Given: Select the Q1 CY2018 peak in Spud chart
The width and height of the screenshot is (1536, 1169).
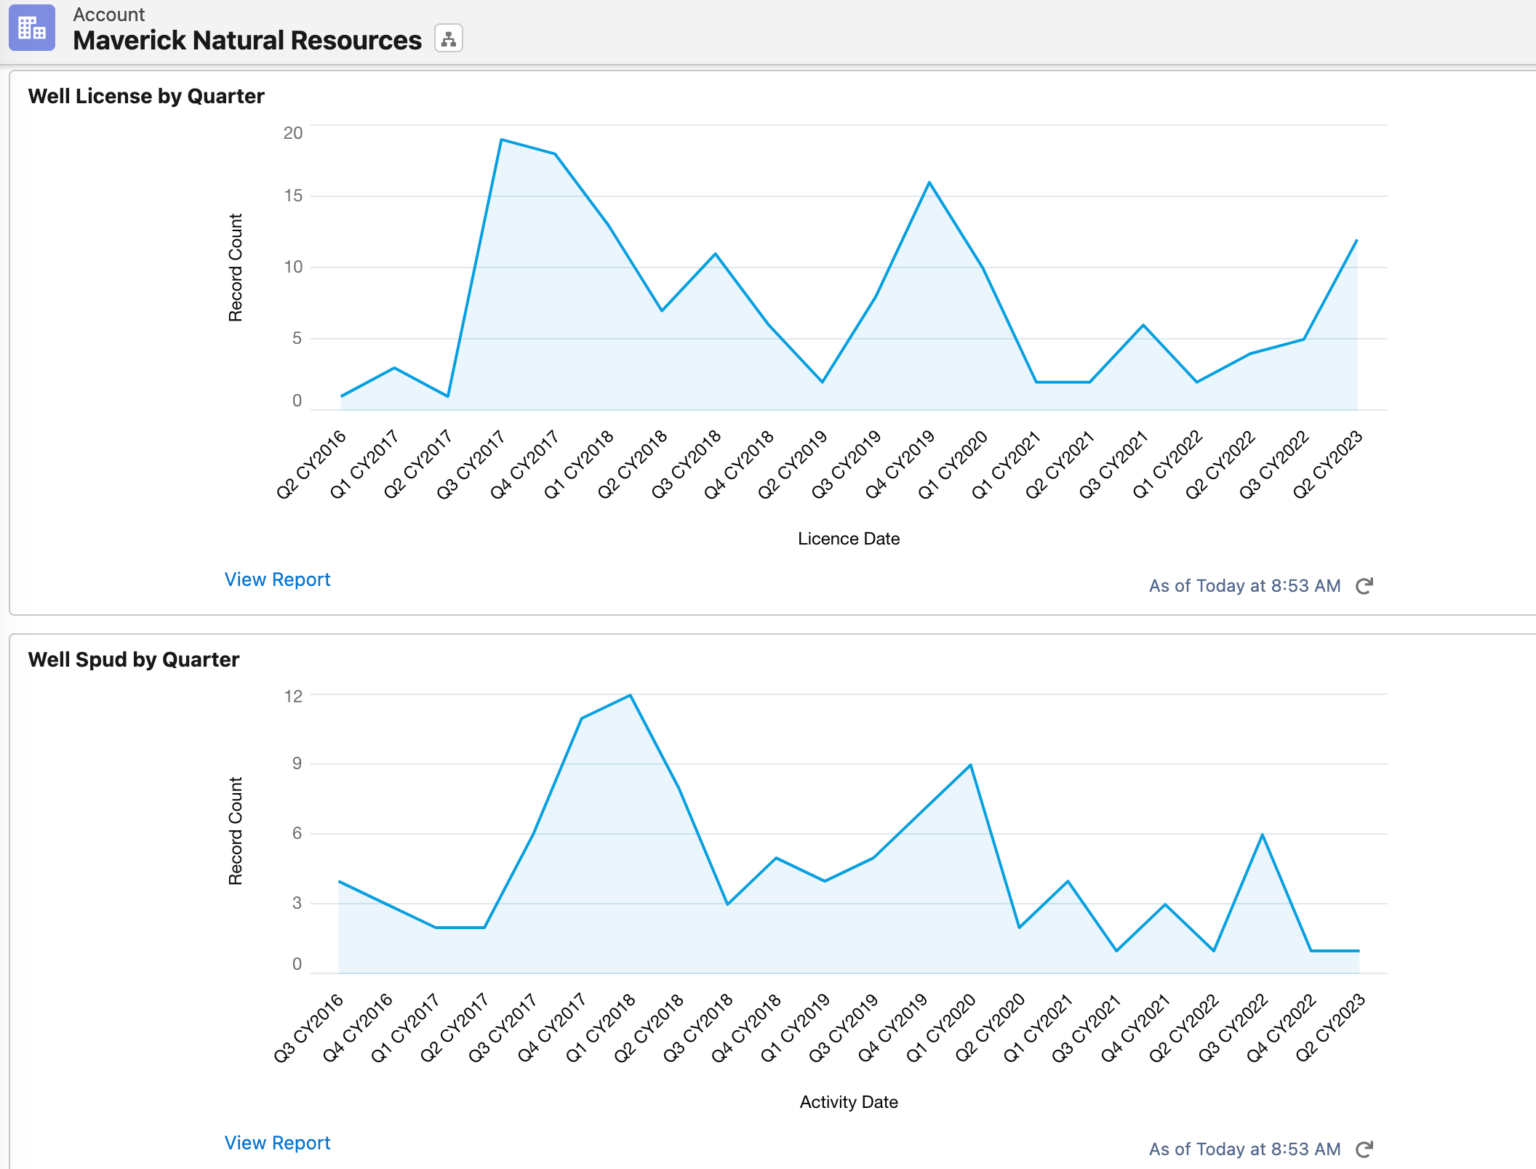Looking at the screenshot, I should click(x=630, y=695).
